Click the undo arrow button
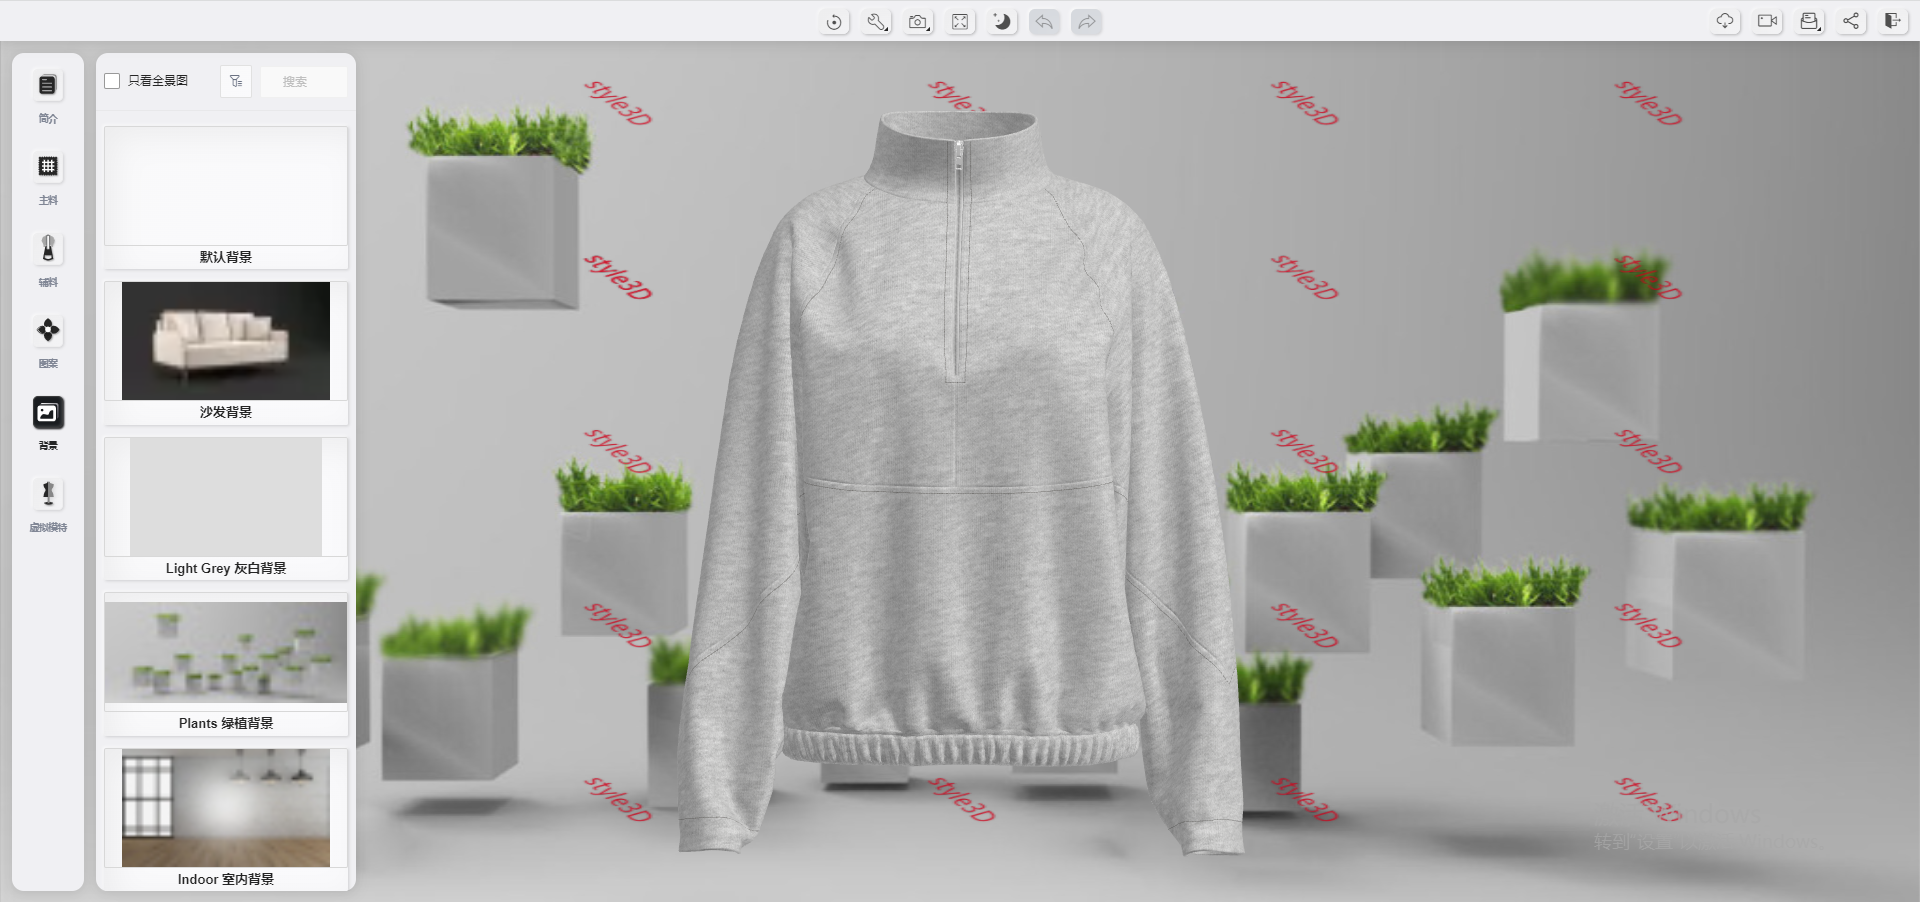The height and width of the screenshot is (902, 1920). 1044,22
